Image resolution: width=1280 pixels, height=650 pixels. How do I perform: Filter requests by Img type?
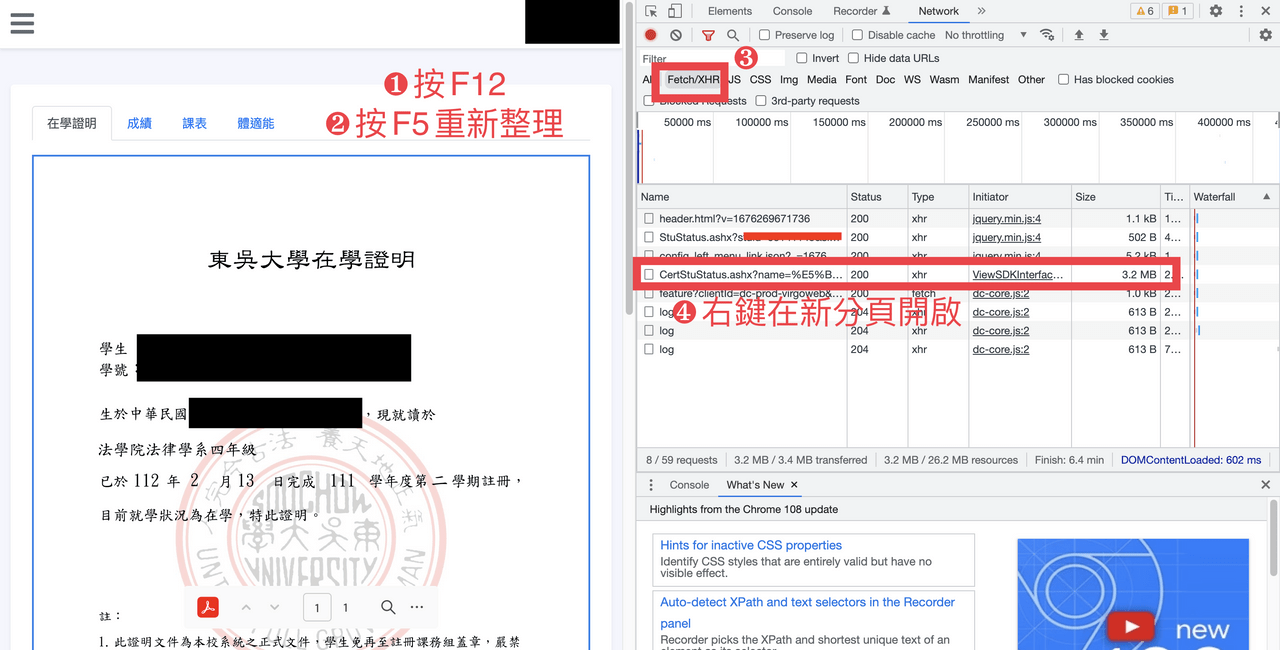click(789, 79)
